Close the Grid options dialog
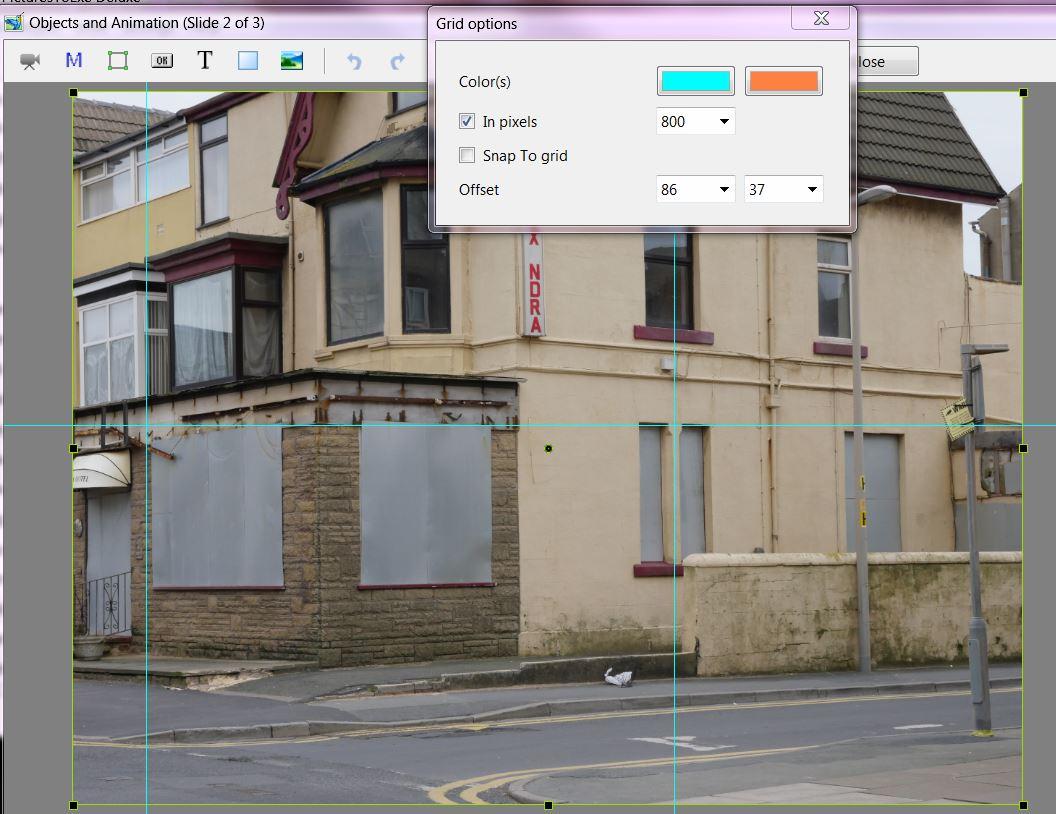Screen dimensions: 1056x814 coord(820,18)
